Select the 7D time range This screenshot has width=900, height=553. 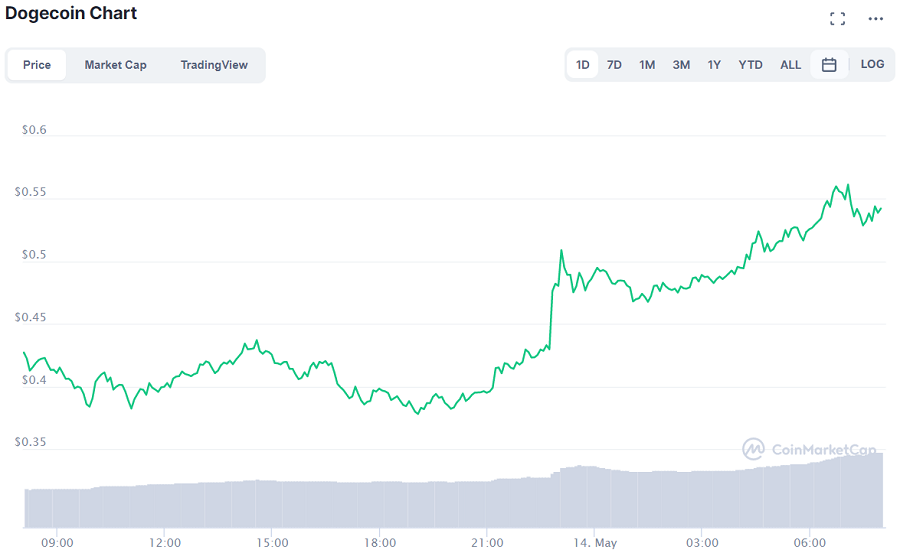pyautogui.click(x=614, y=64)
